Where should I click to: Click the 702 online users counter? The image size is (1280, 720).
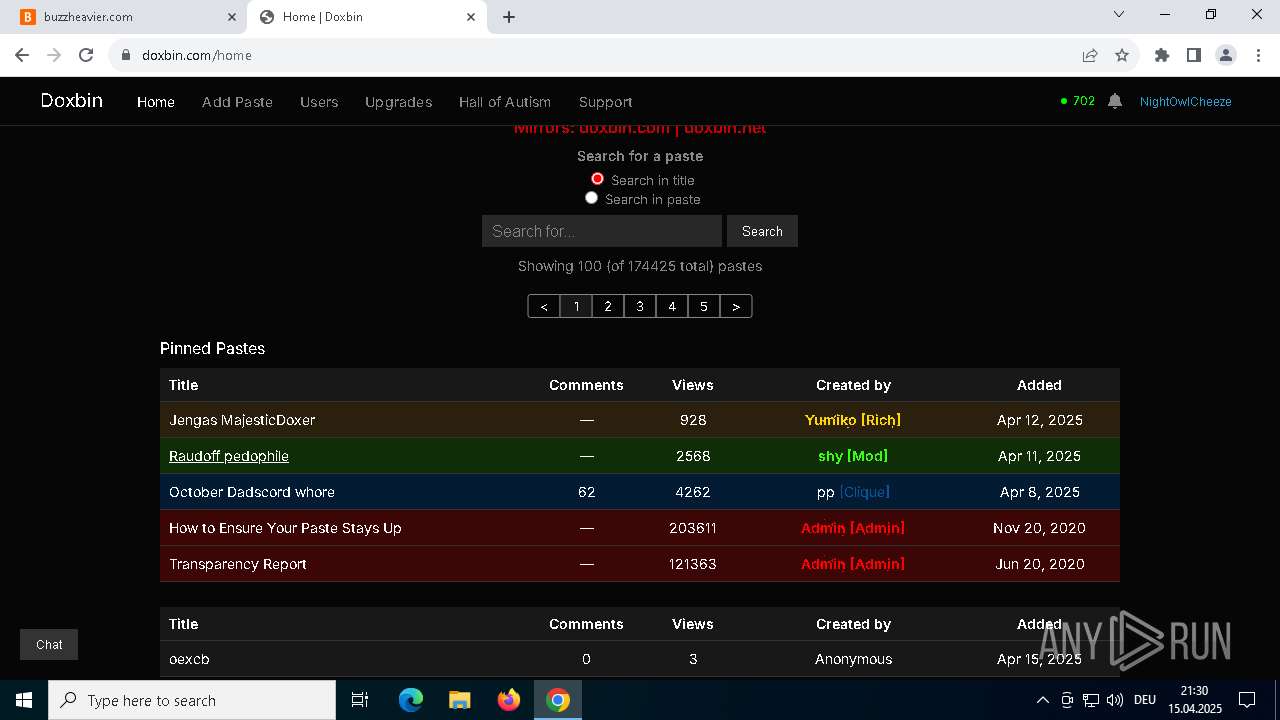click(x=1078, y=101)
